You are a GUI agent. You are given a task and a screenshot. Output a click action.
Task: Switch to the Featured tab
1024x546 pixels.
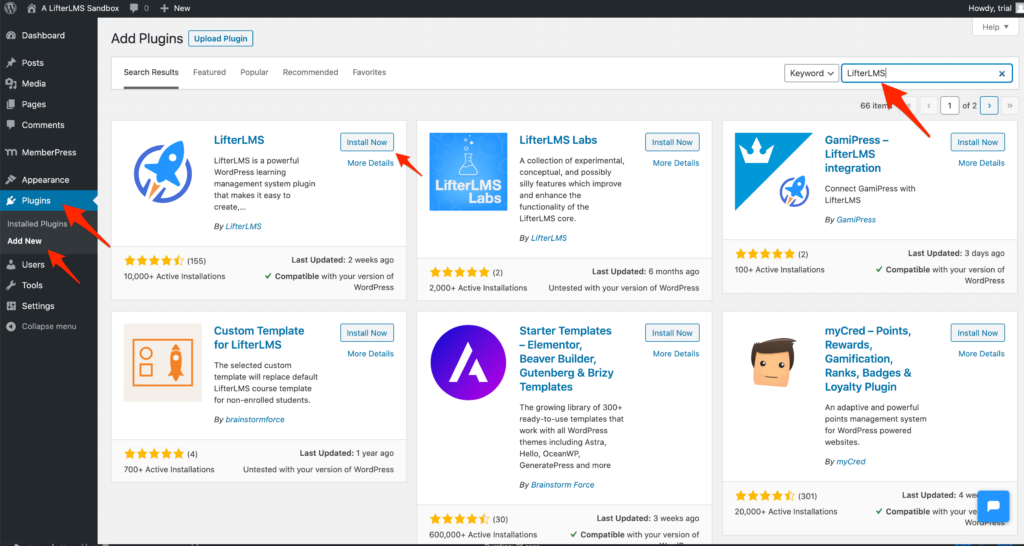[x=210, y=72]
